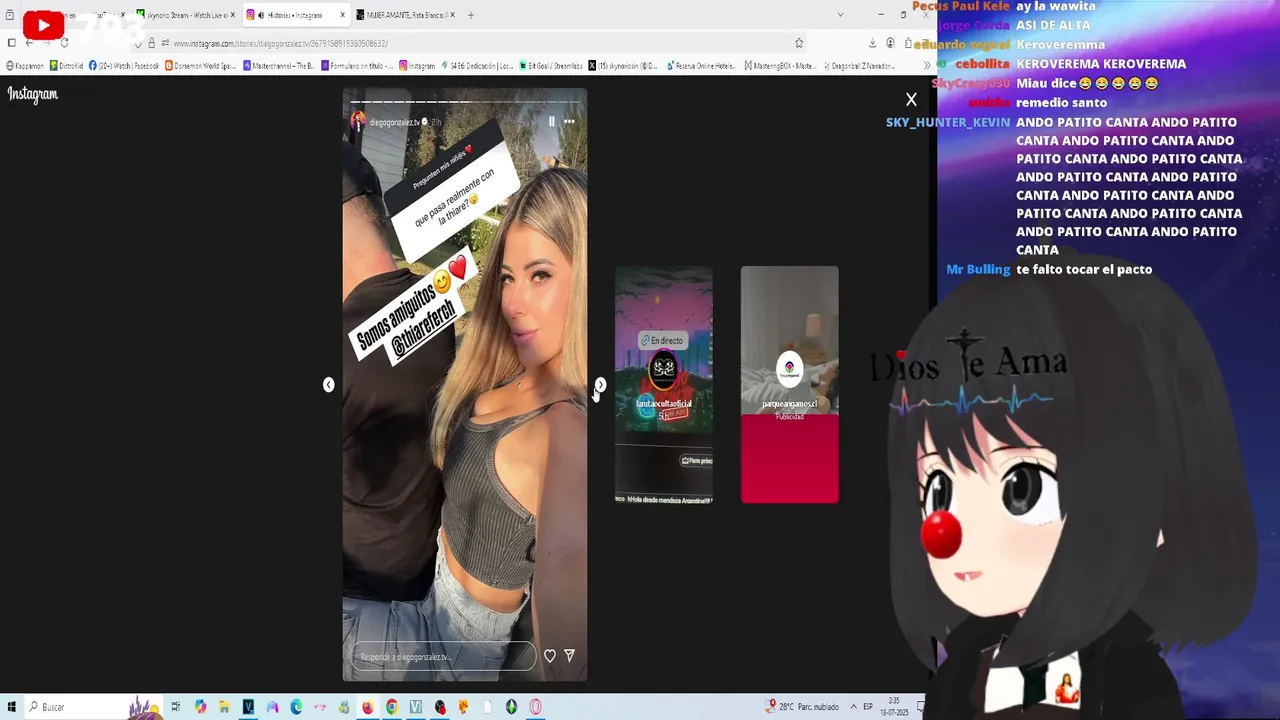Show more bookmarks with the chevron
This screenshot has height=720, width=1280.
coord(927,66)
